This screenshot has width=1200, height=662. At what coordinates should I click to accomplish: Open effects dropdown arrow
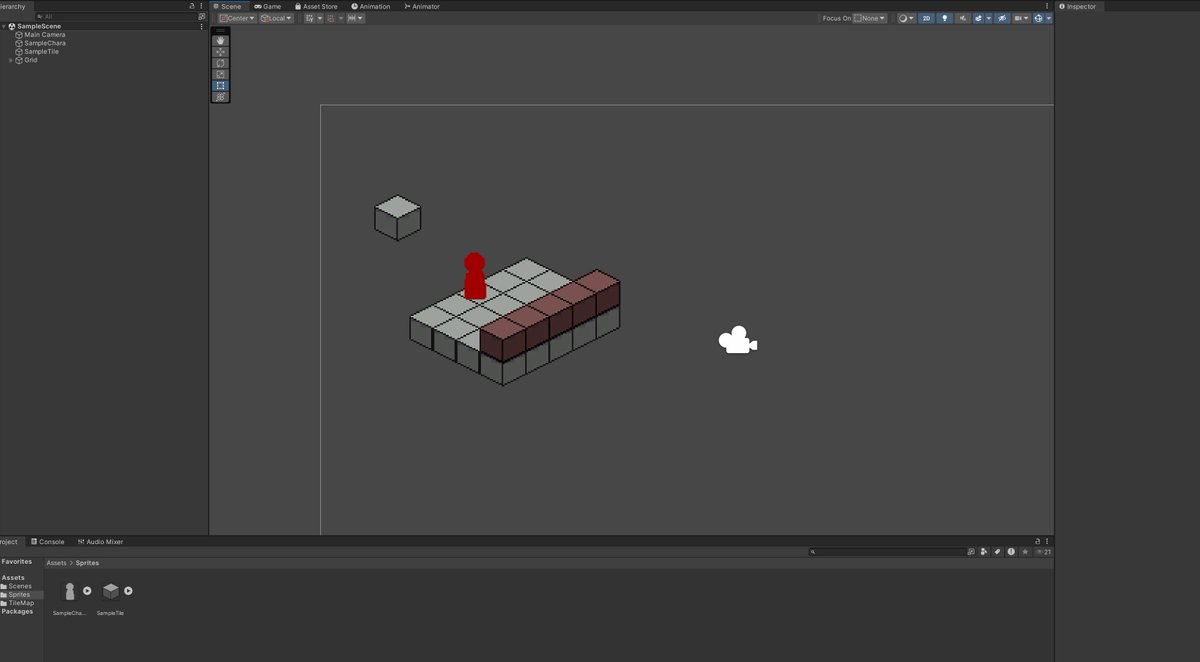coord(989,18)
